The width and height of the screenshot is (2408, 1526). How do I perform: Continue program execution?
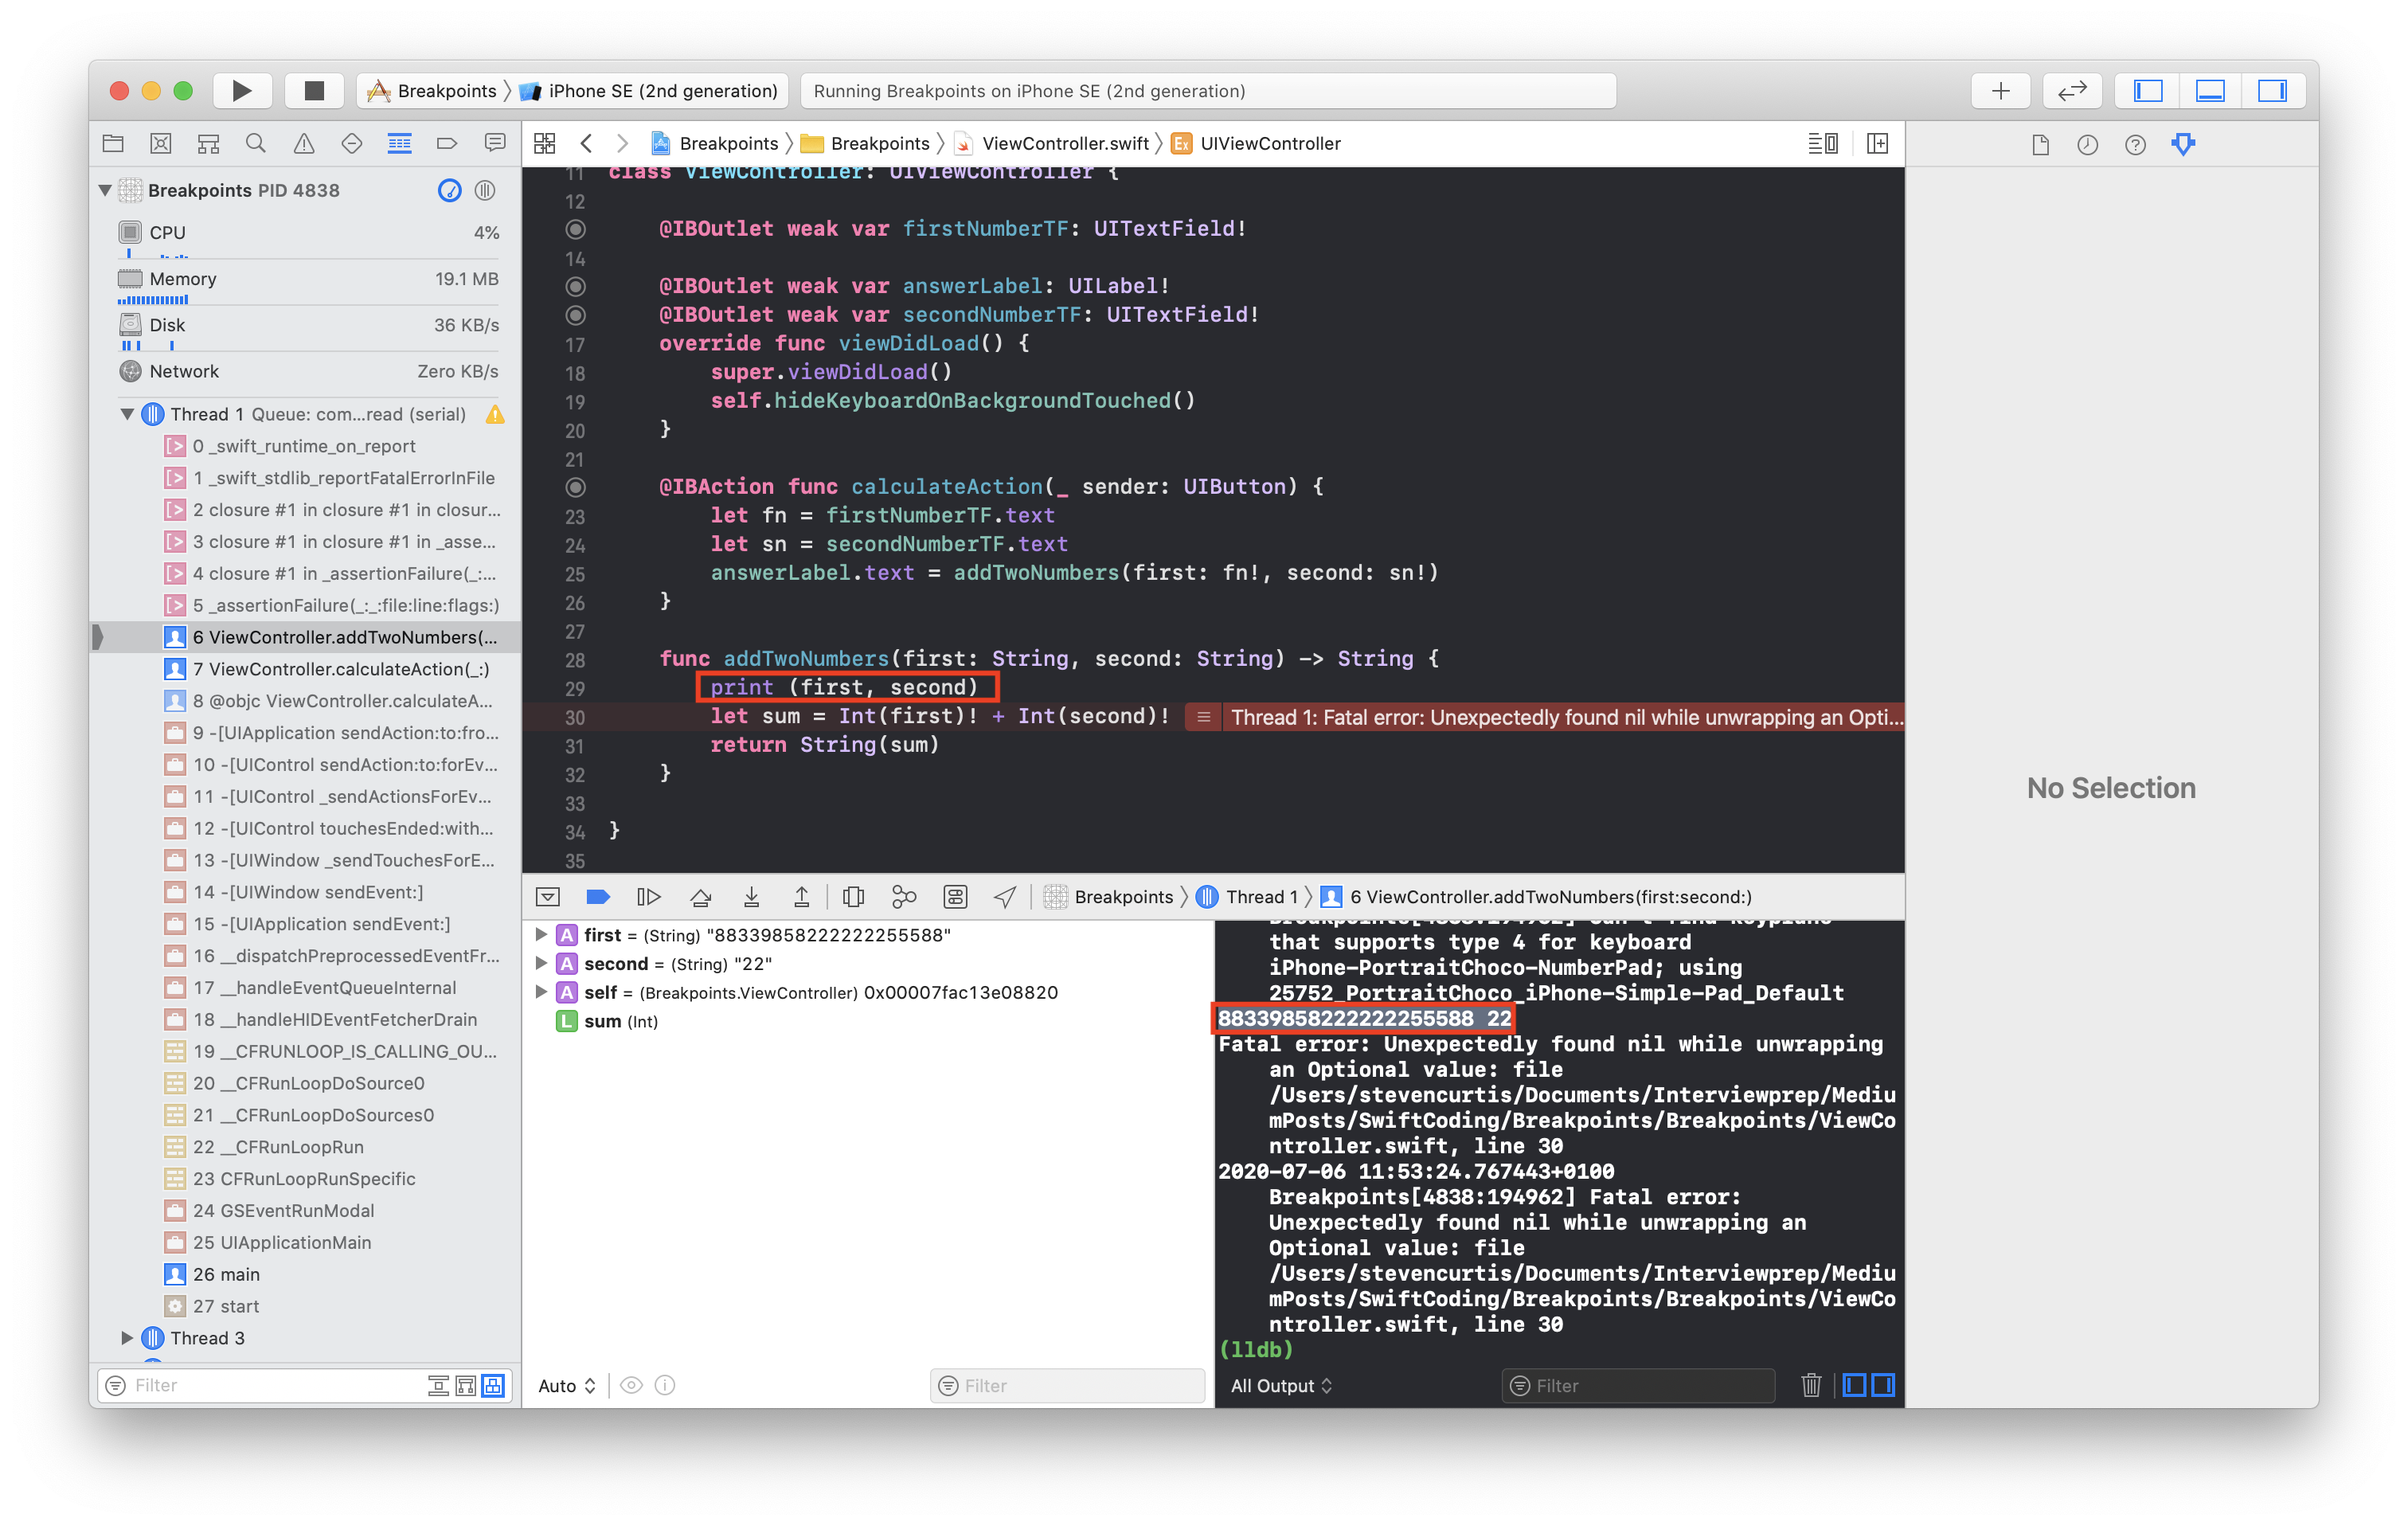tap(649, 897)
